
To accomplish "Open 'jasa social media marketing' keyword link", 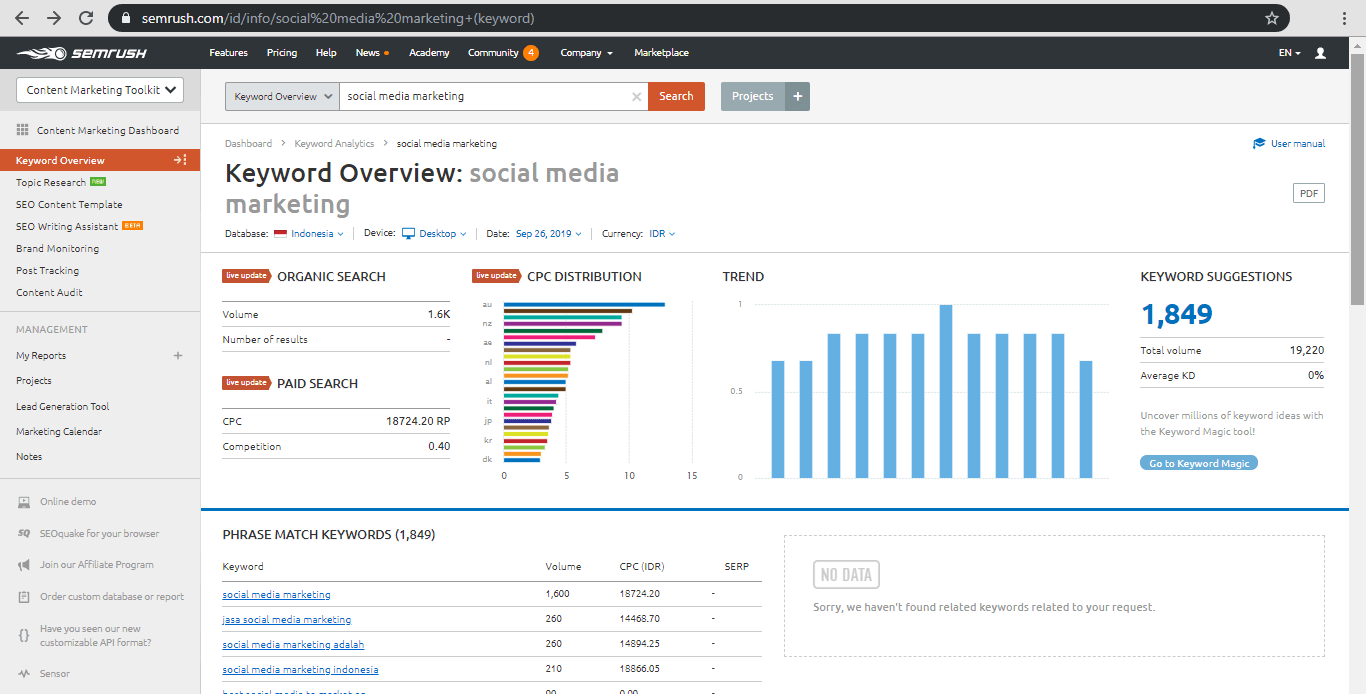I will coord(287,619).
